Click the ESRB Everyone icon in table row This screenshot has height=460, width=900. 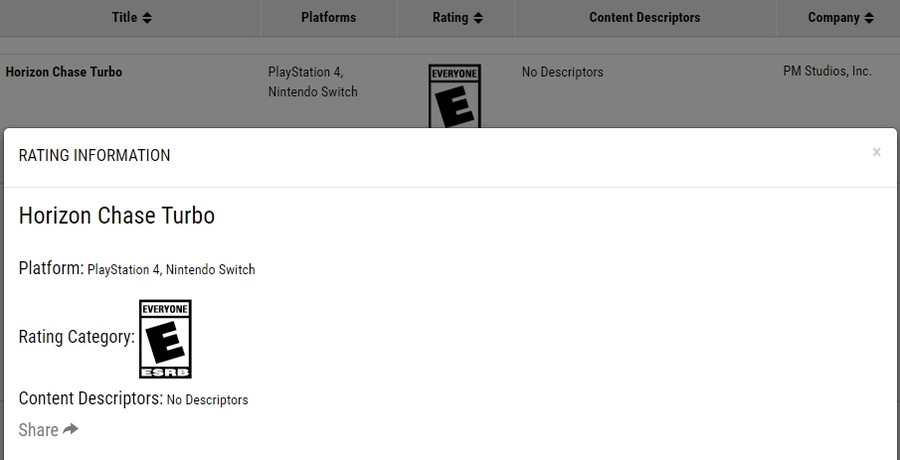click(x=454, y=97)
